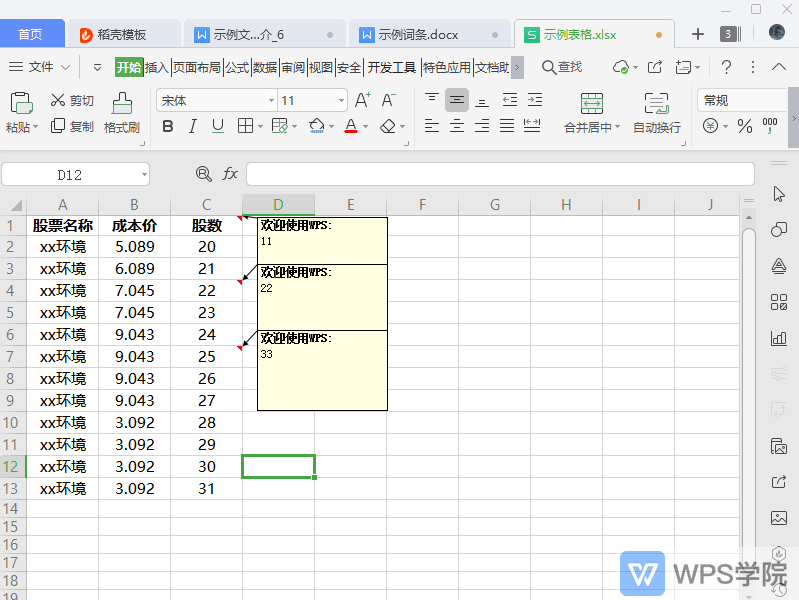Viewport: 799px width, 600px height.
Task: Switch to the 插入 ribbon tab
Action: coord(157,67)
